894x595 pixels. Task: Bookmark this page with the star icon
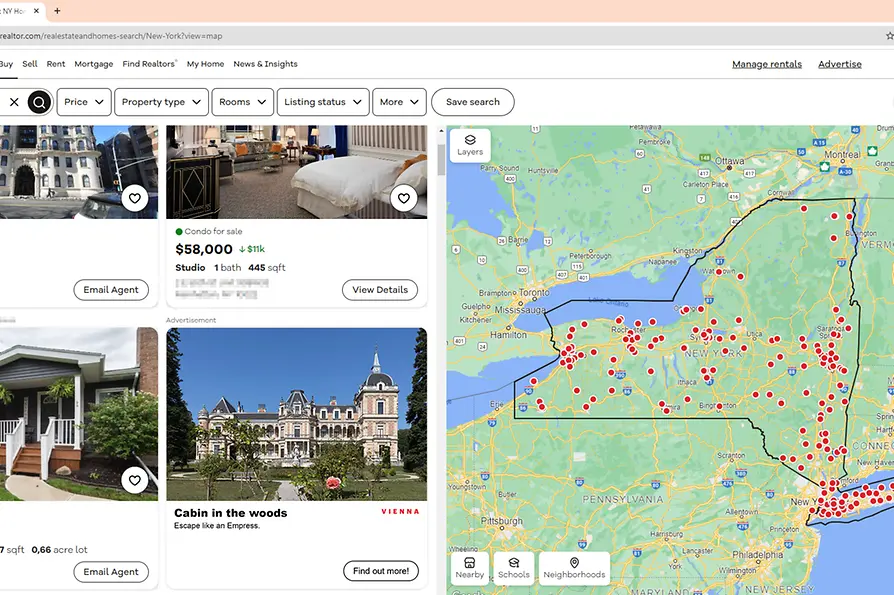(x=889, y=36)
